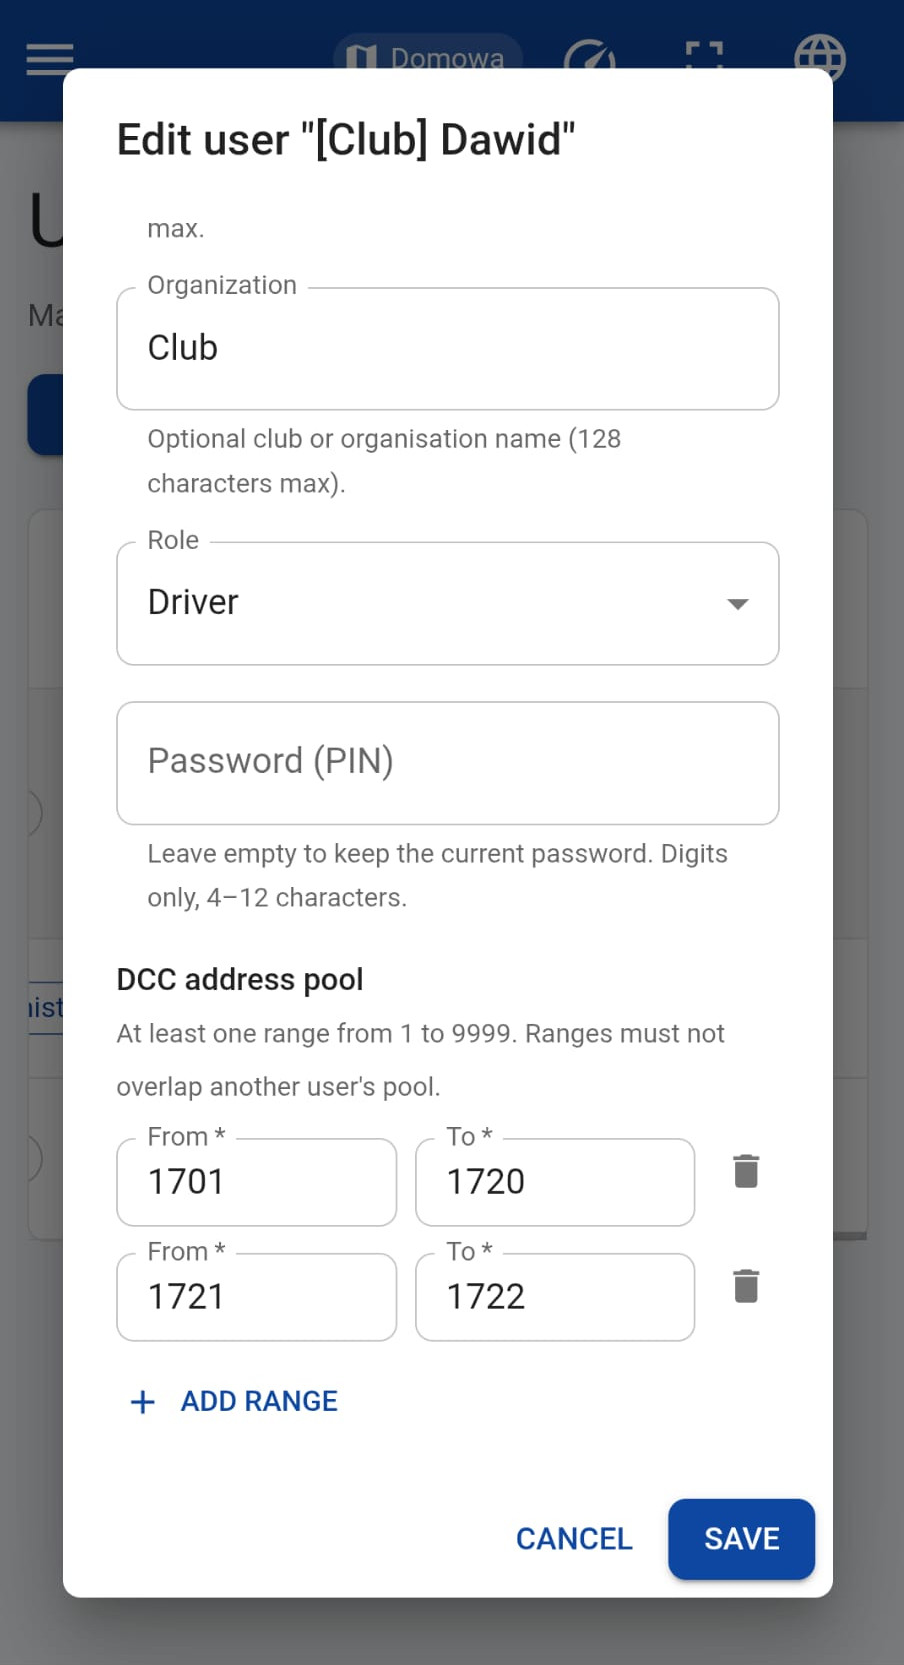The height and width of the screenshot is (1665, 904).
Task: Save the user changes
Action: [742, 1539]
